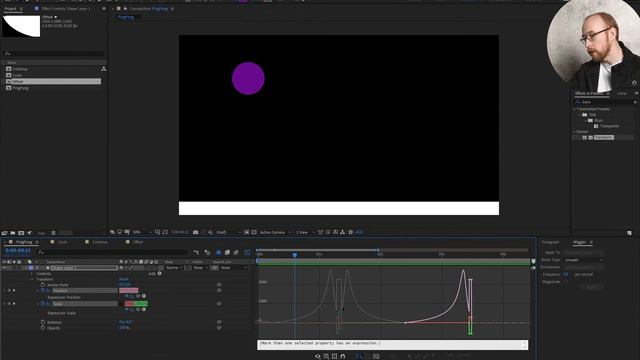
Task: Click the Effects & Presets search field
Action: (605, 102)
